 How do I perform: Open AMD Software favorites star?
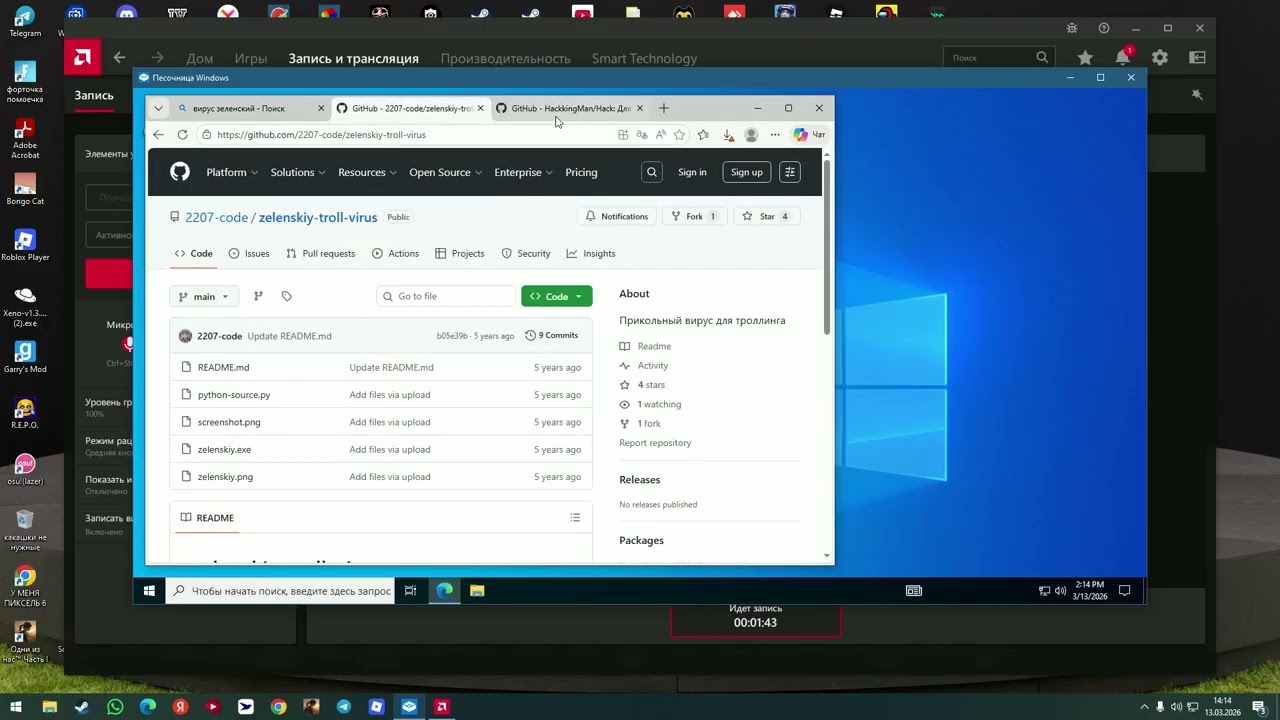click(1085, 58)
